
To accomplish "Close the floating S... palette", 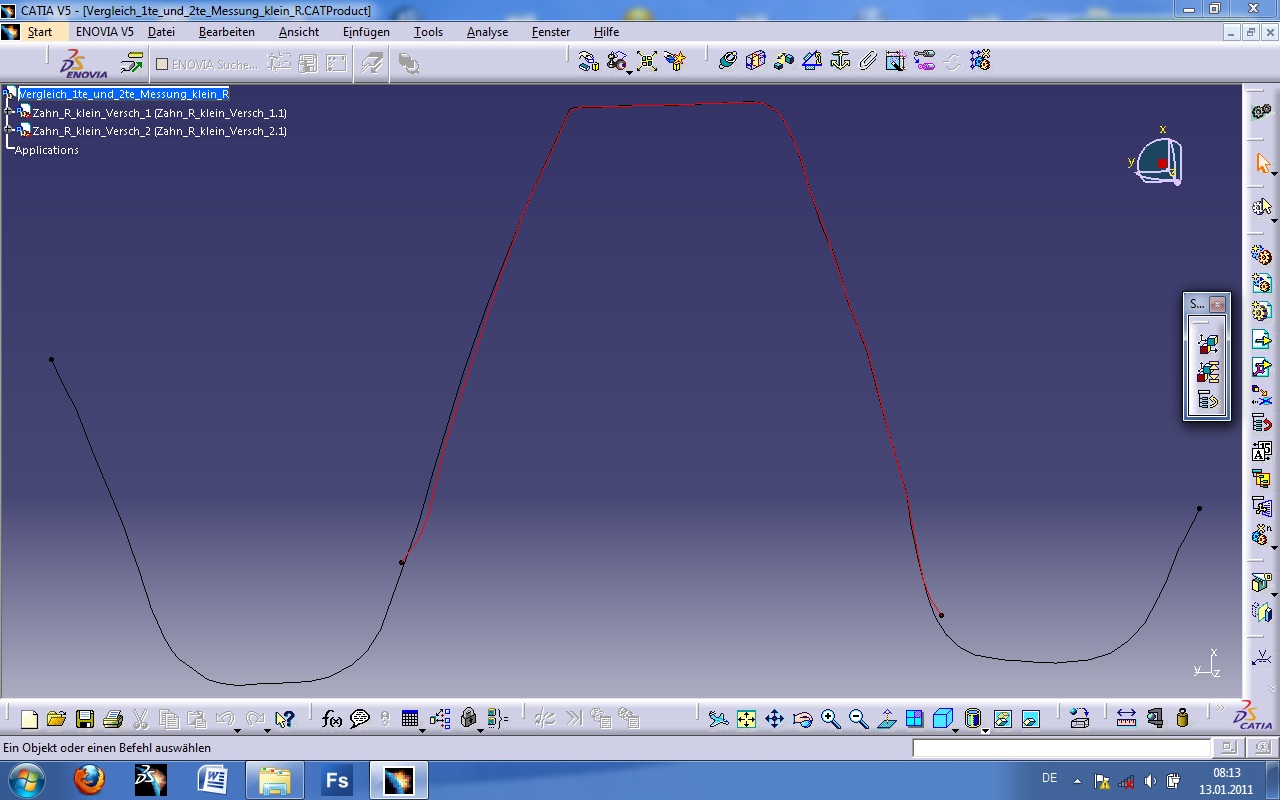I will [x=1217, y=304].
